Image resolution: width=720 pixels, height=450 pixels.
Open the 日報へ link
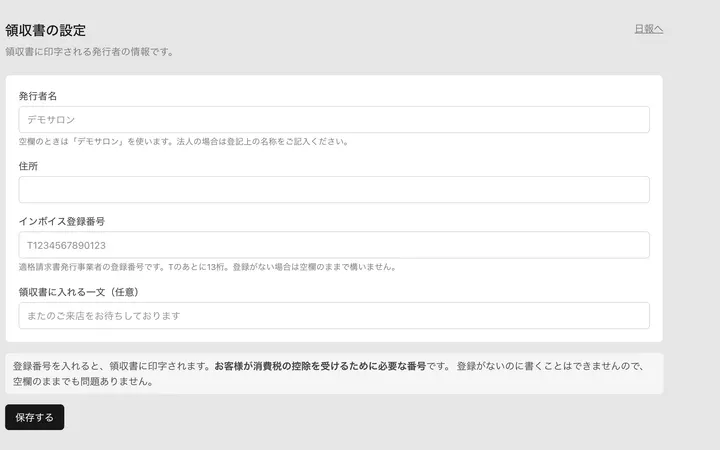(648, 29)
